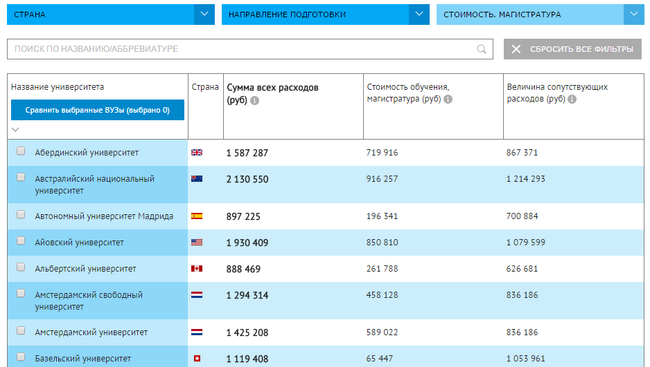650x367 pixels.
Task: Select checkbox for Автономный университет Мадрида
Action: point(20,214)
